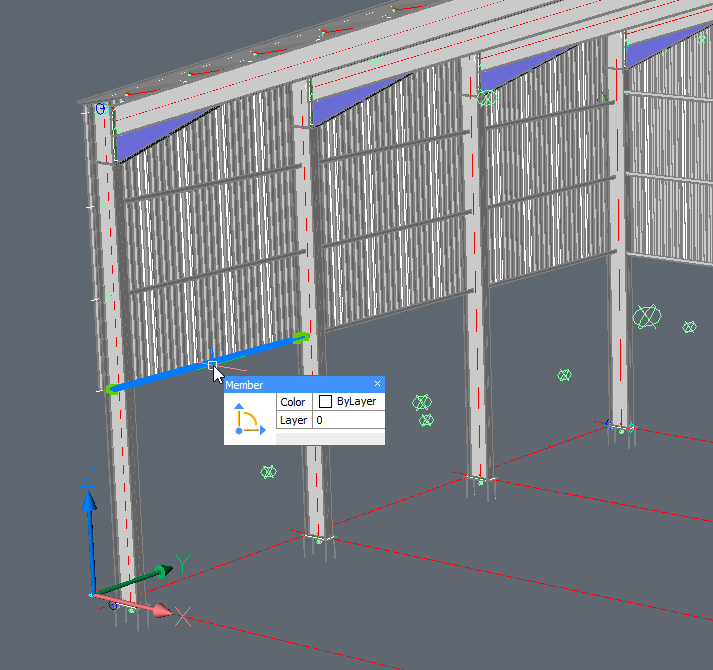
Task: Click the square midpoint grip on blue member
Action: click(212, 365)
